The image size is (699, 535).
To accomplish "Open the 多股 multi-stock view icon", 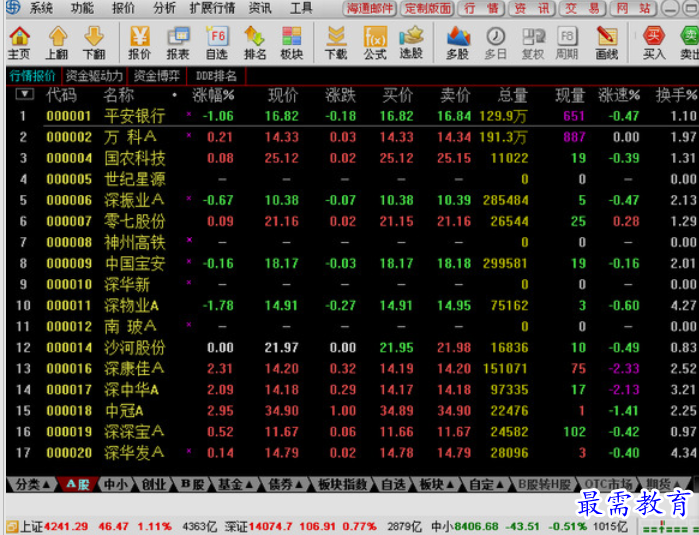I will tap(457, 43).
